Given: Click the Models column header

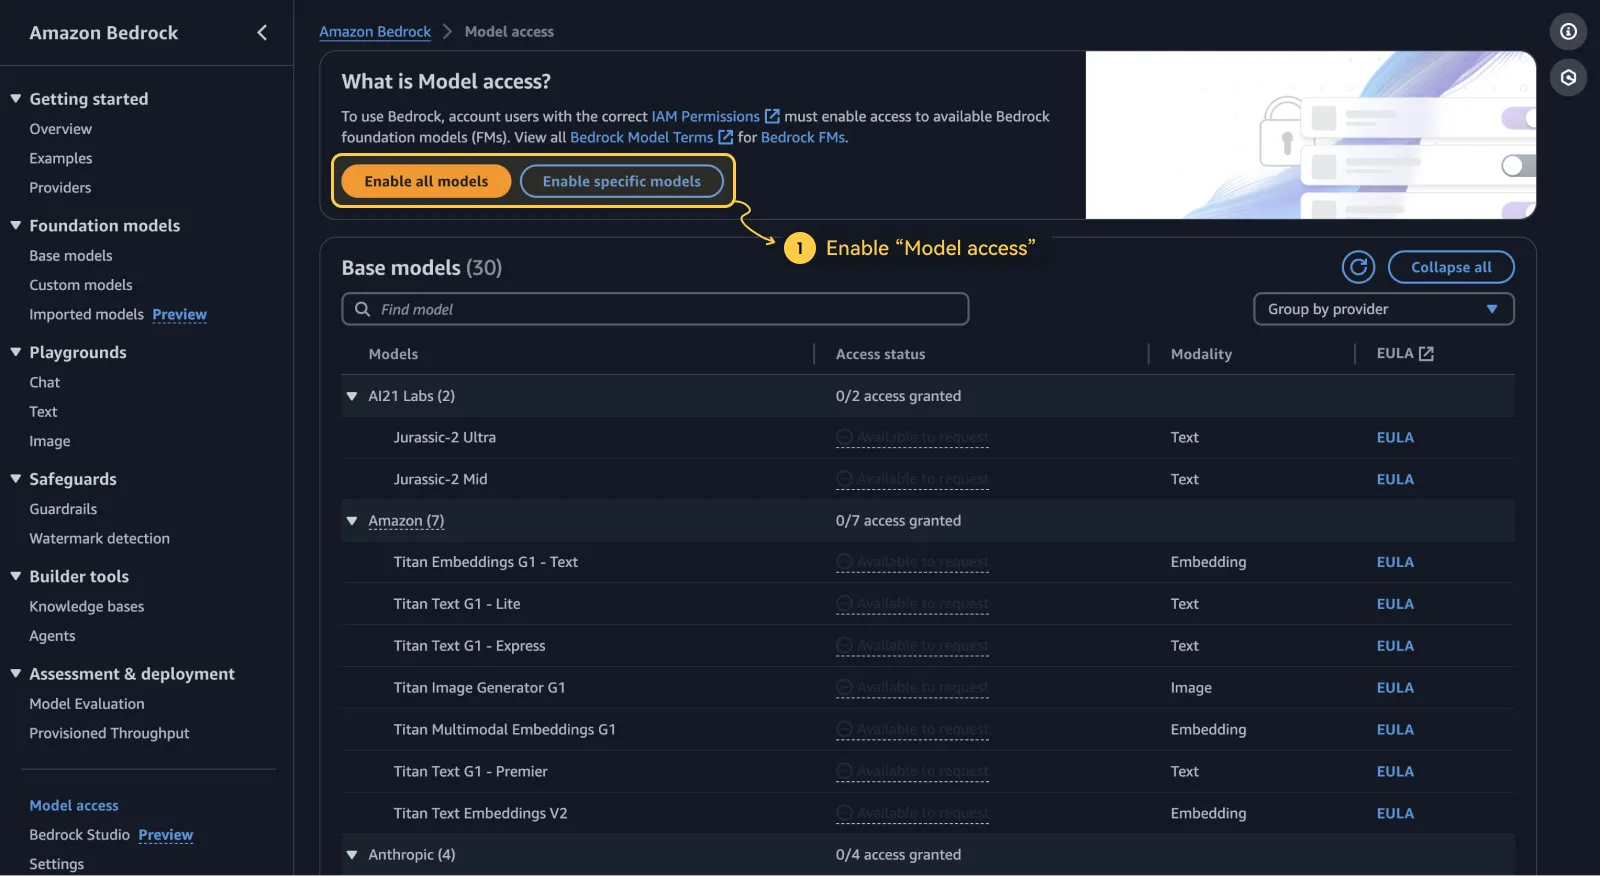Looking at the screenshot, I should [393, 354].
